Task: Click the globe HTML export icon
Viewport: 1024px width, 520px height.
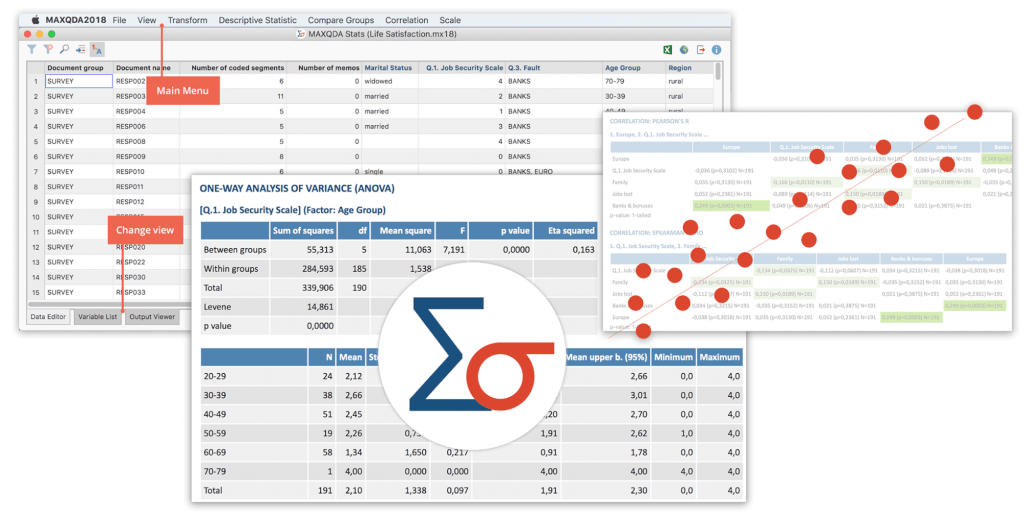Action: pyautogui.click(x=683, y=49)
